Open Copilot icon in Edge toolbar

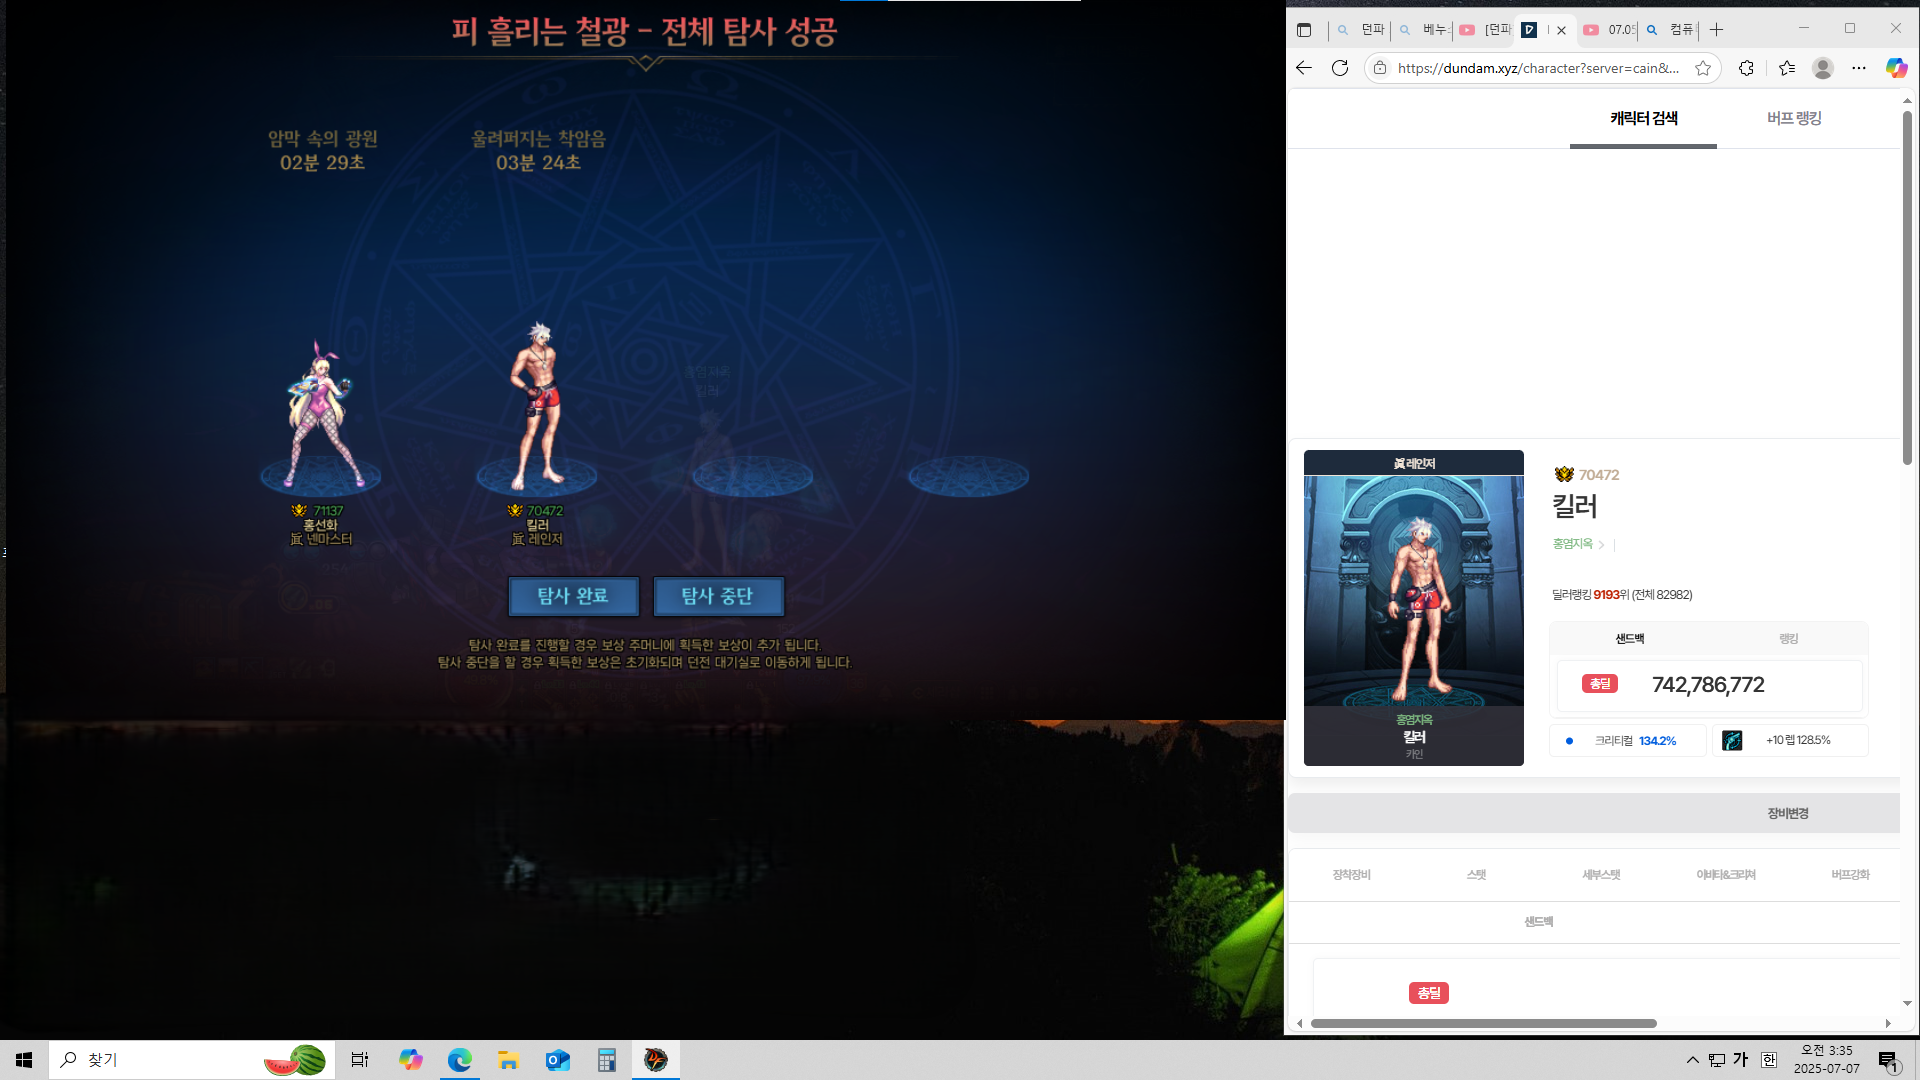pos(1896,68)
